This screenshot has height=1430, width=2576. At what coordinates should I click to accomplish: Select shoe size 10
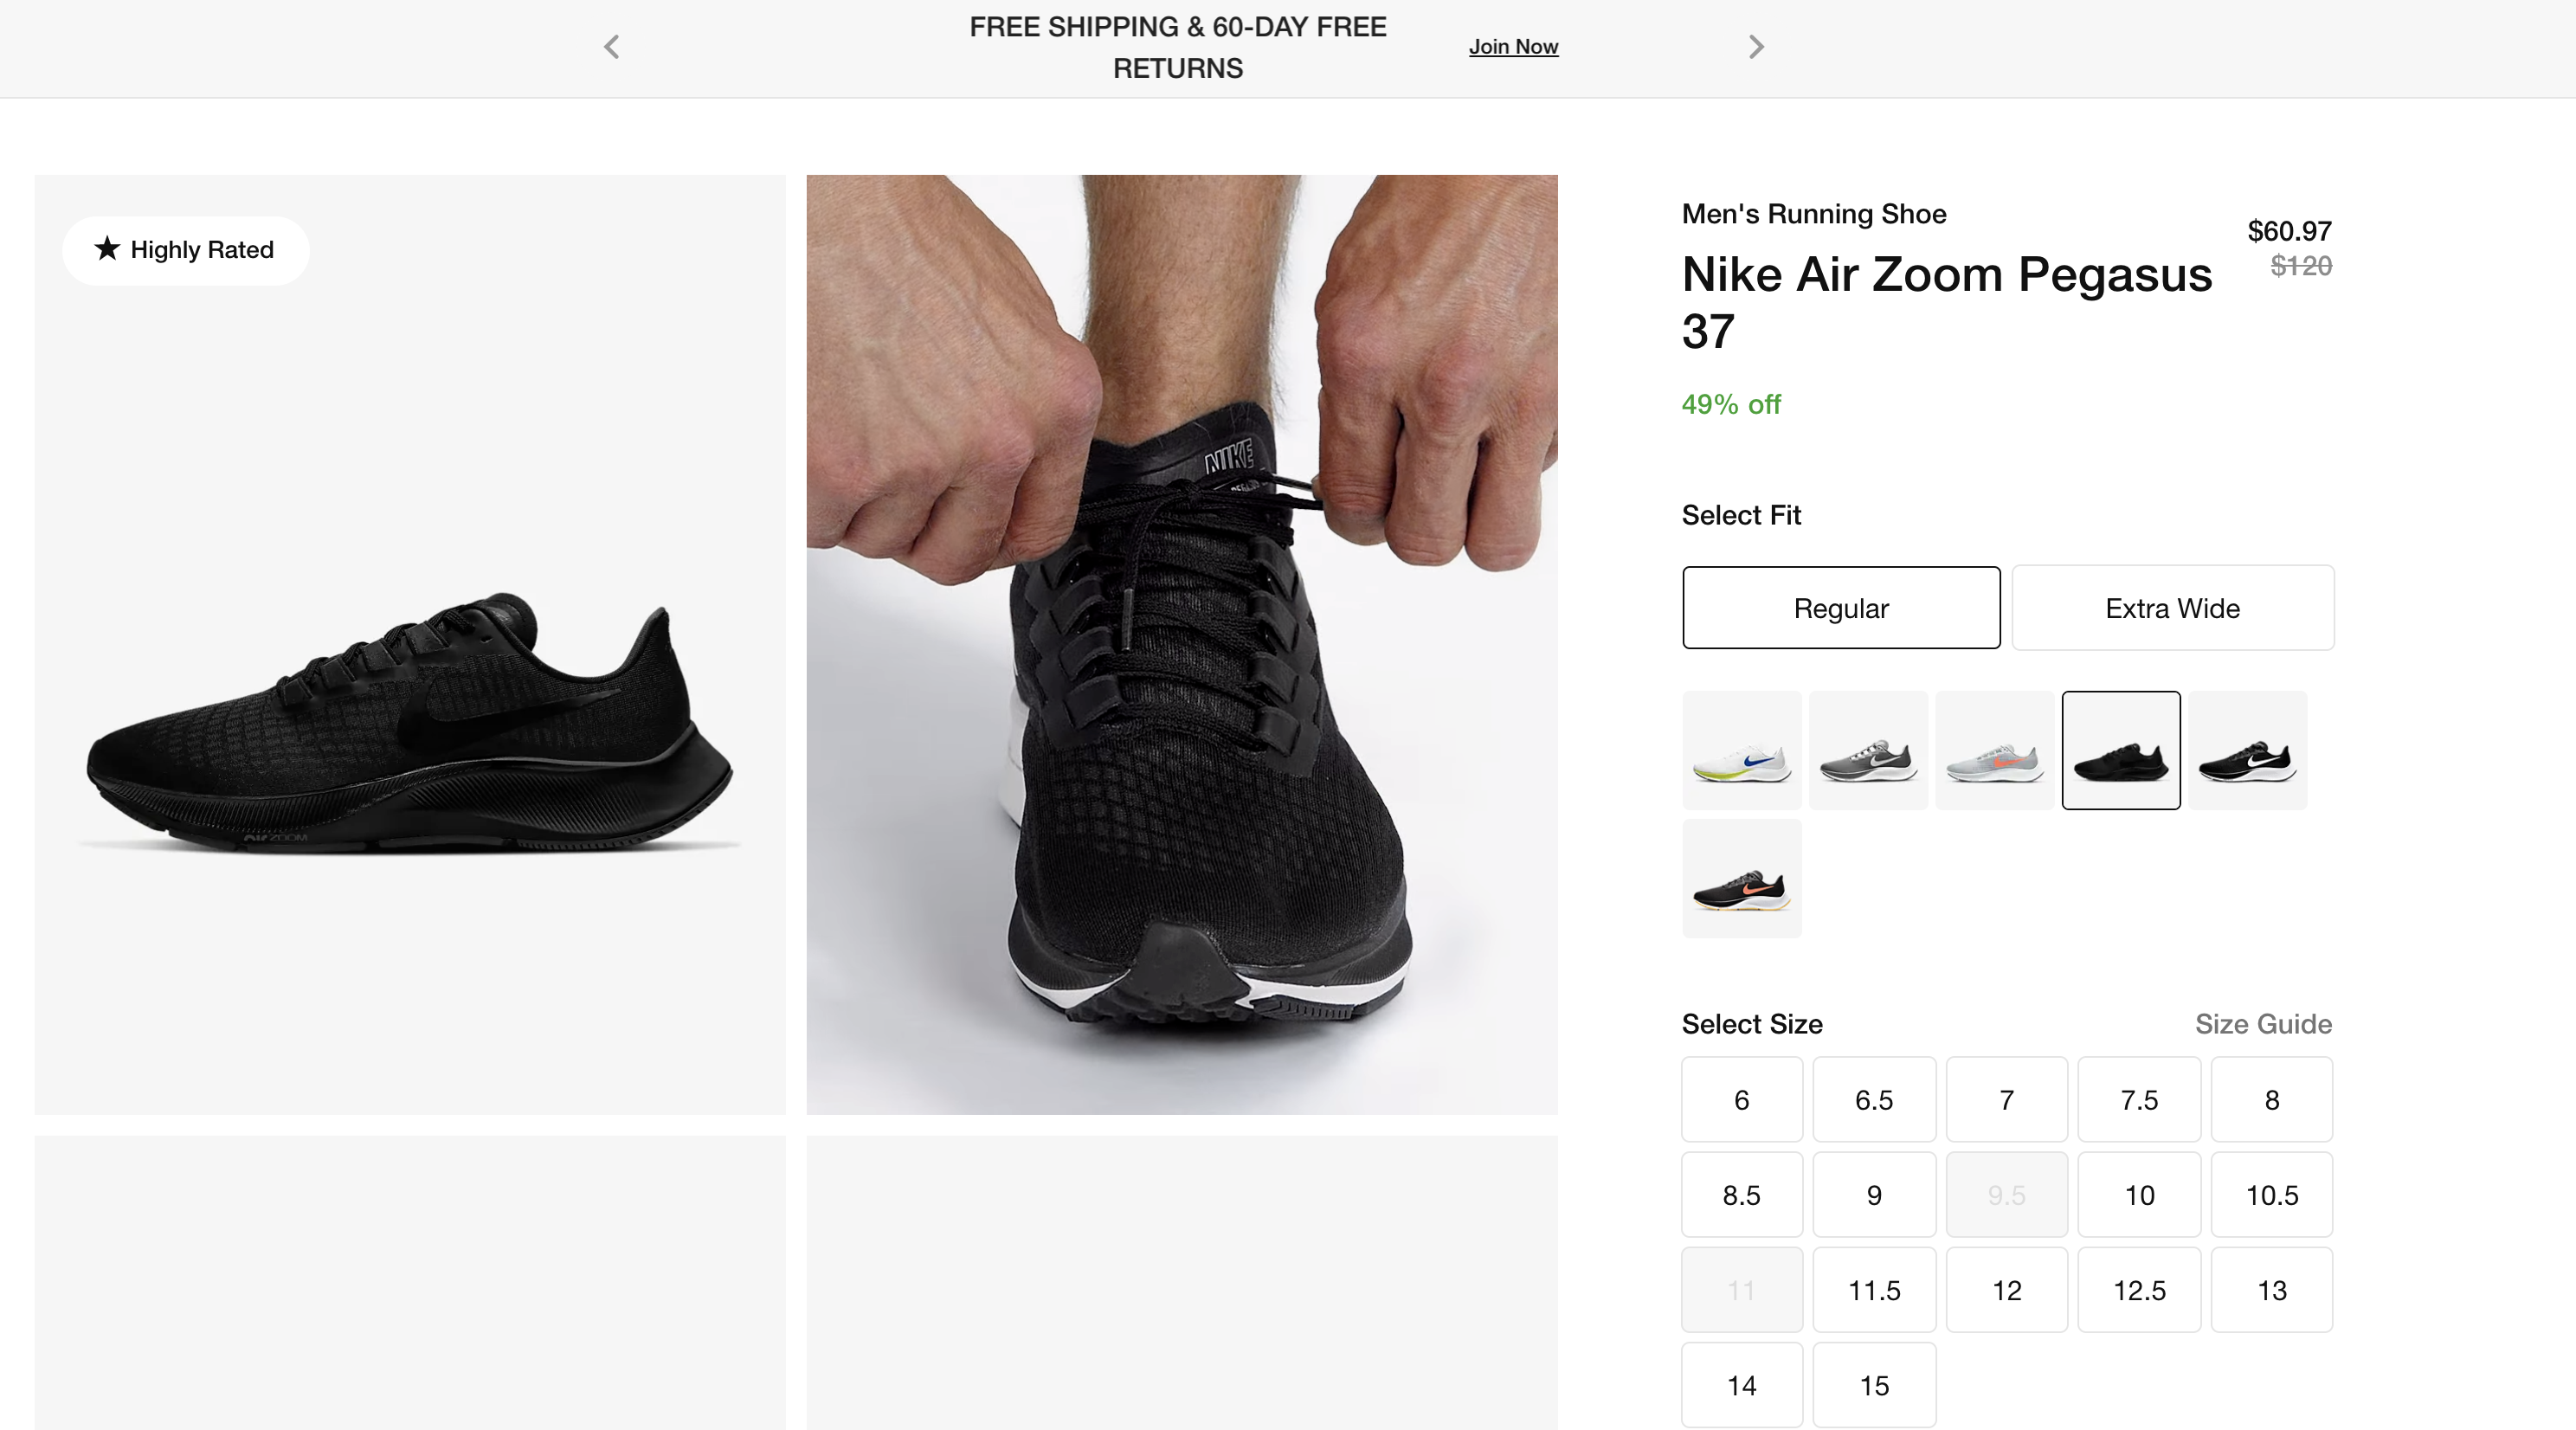(2139, 1195)
